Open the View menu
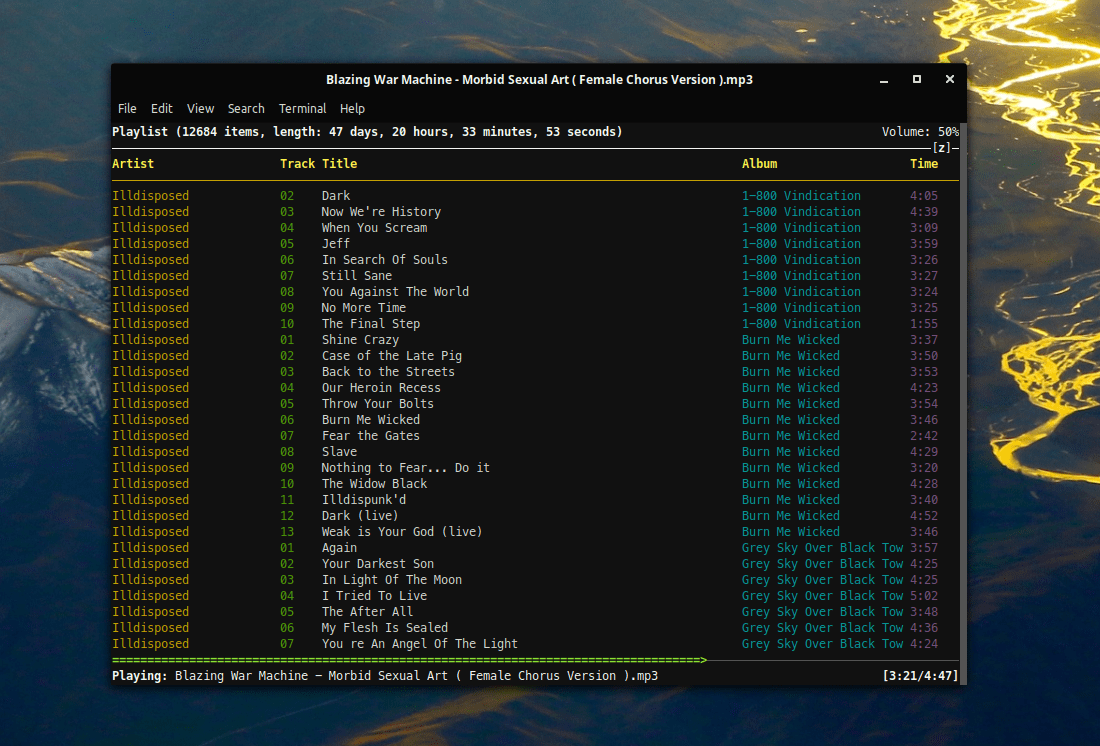This screenshot has width=1100, height=746. click(200, 108)
